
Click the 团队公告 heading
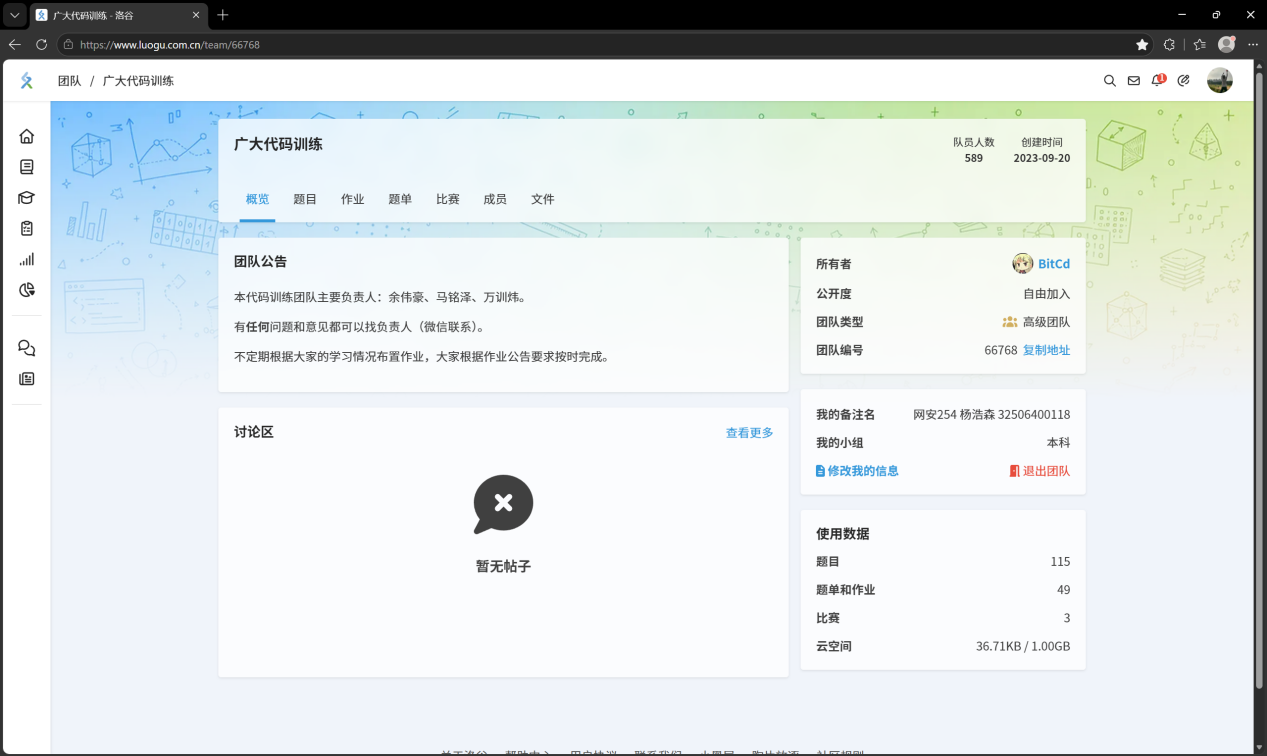click(x=260, y=261)
